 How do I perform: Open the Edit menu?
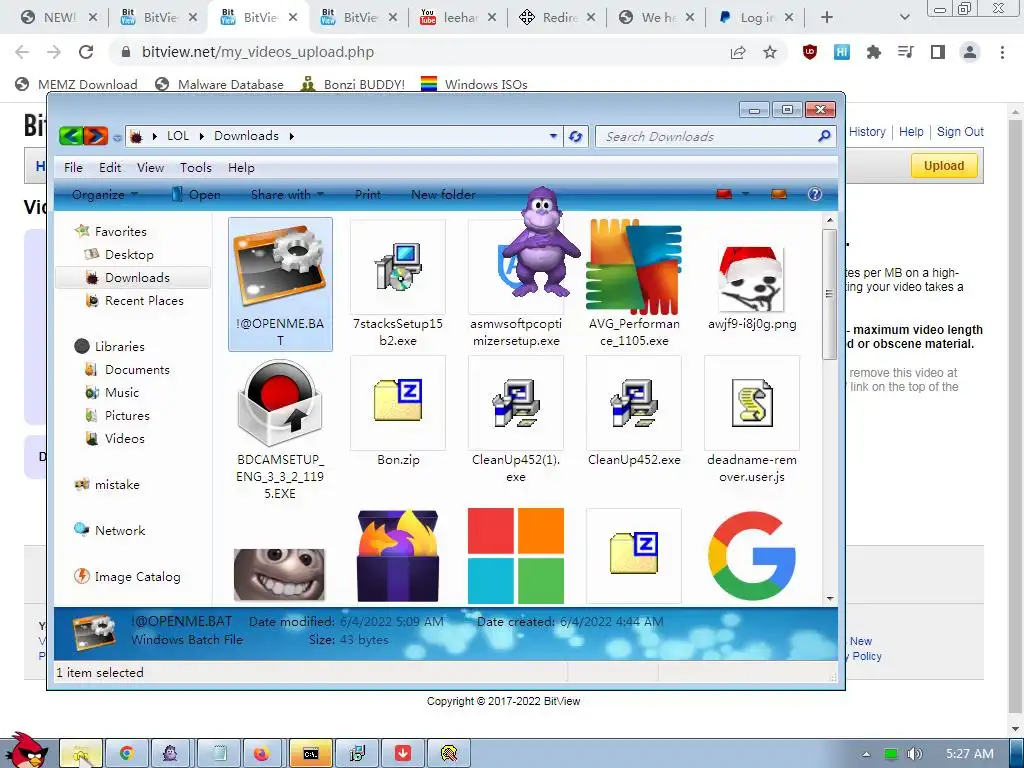[110, 167]
